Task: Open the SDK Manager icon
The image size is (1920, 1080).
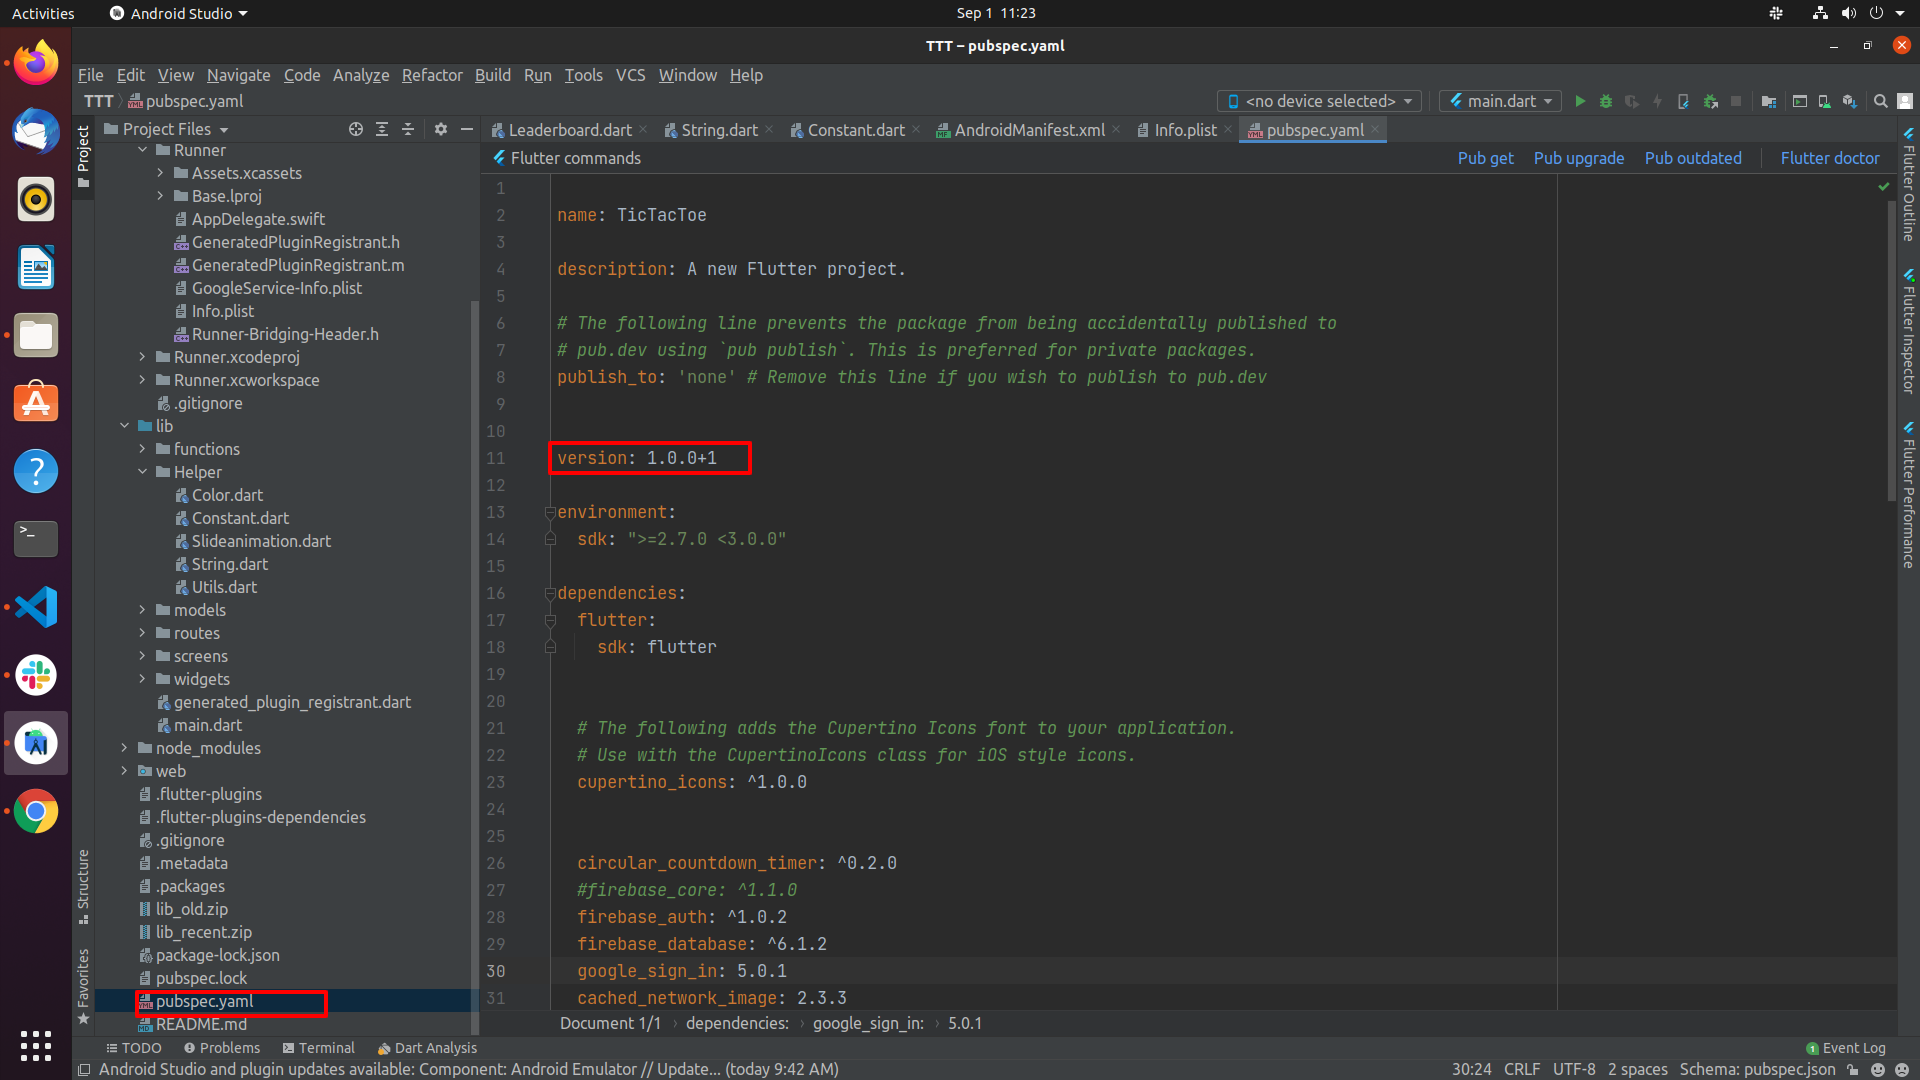Action: coord(1849,101)
